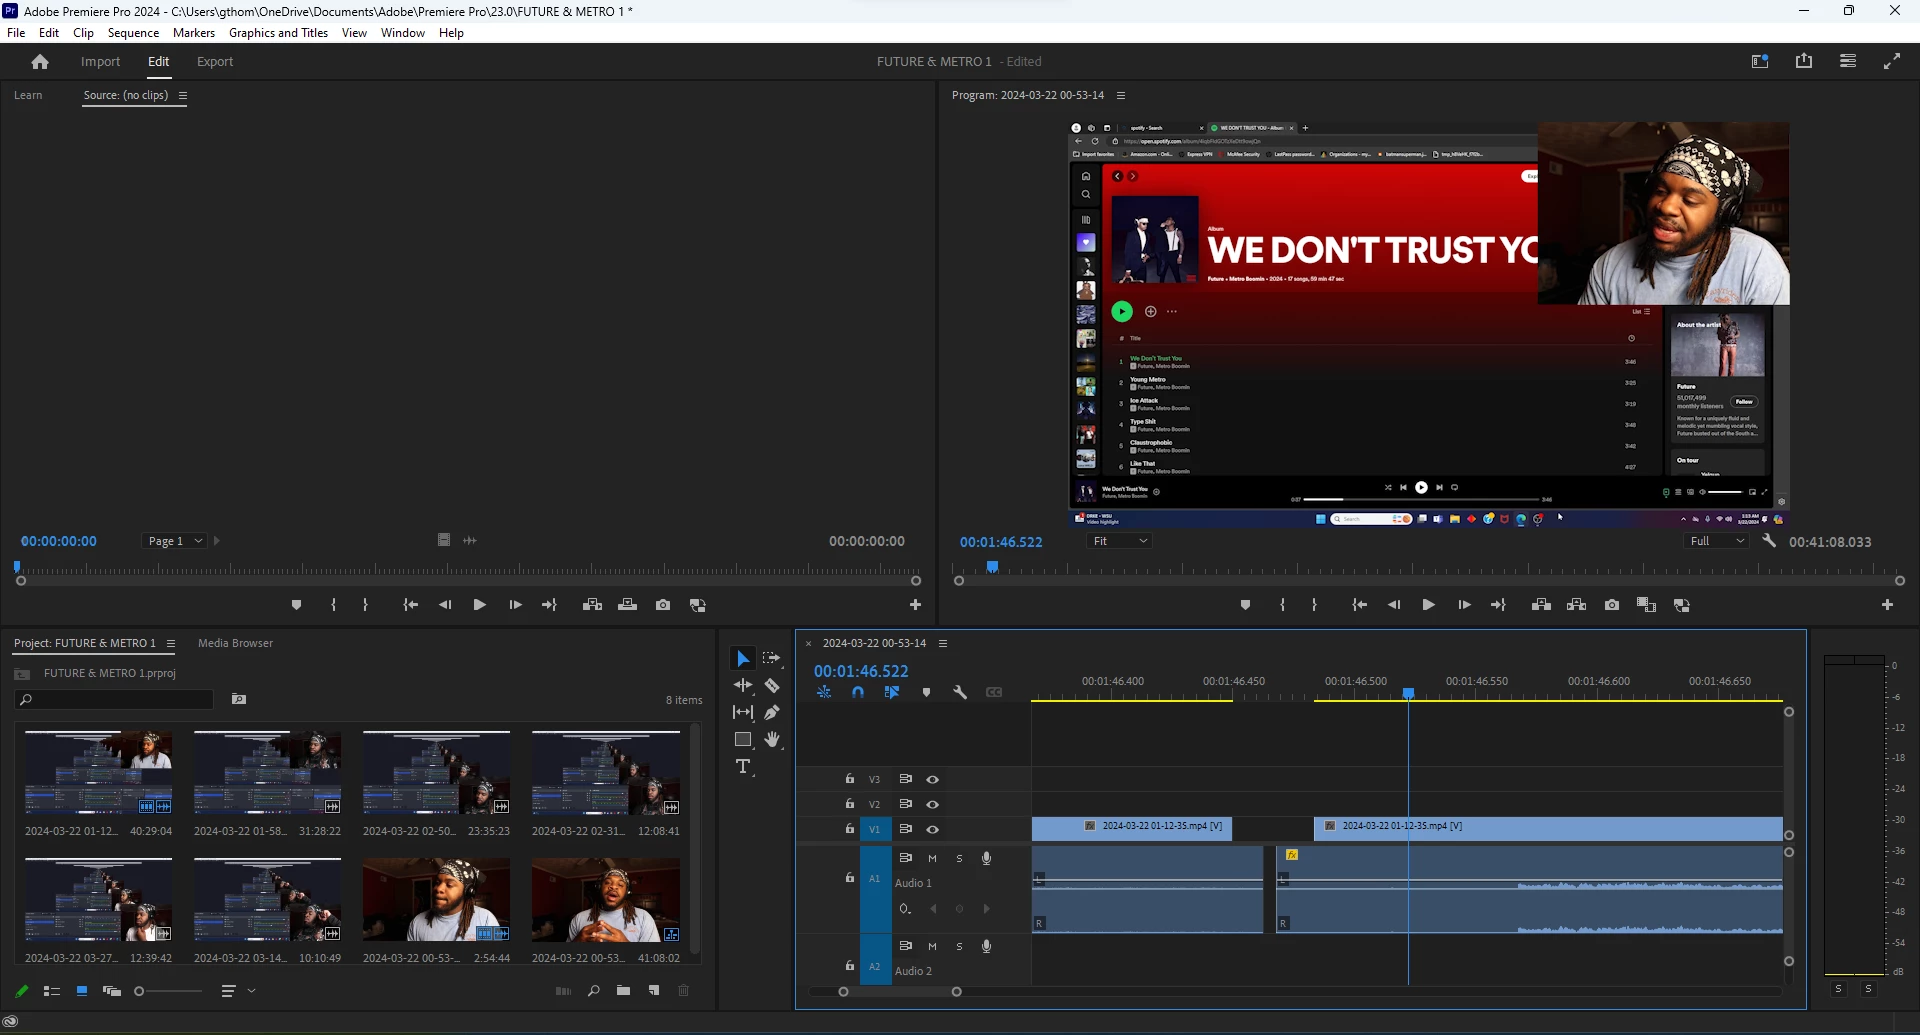
Task: Switch Project panel to Freeform view
Action: [x=112, y=991]
